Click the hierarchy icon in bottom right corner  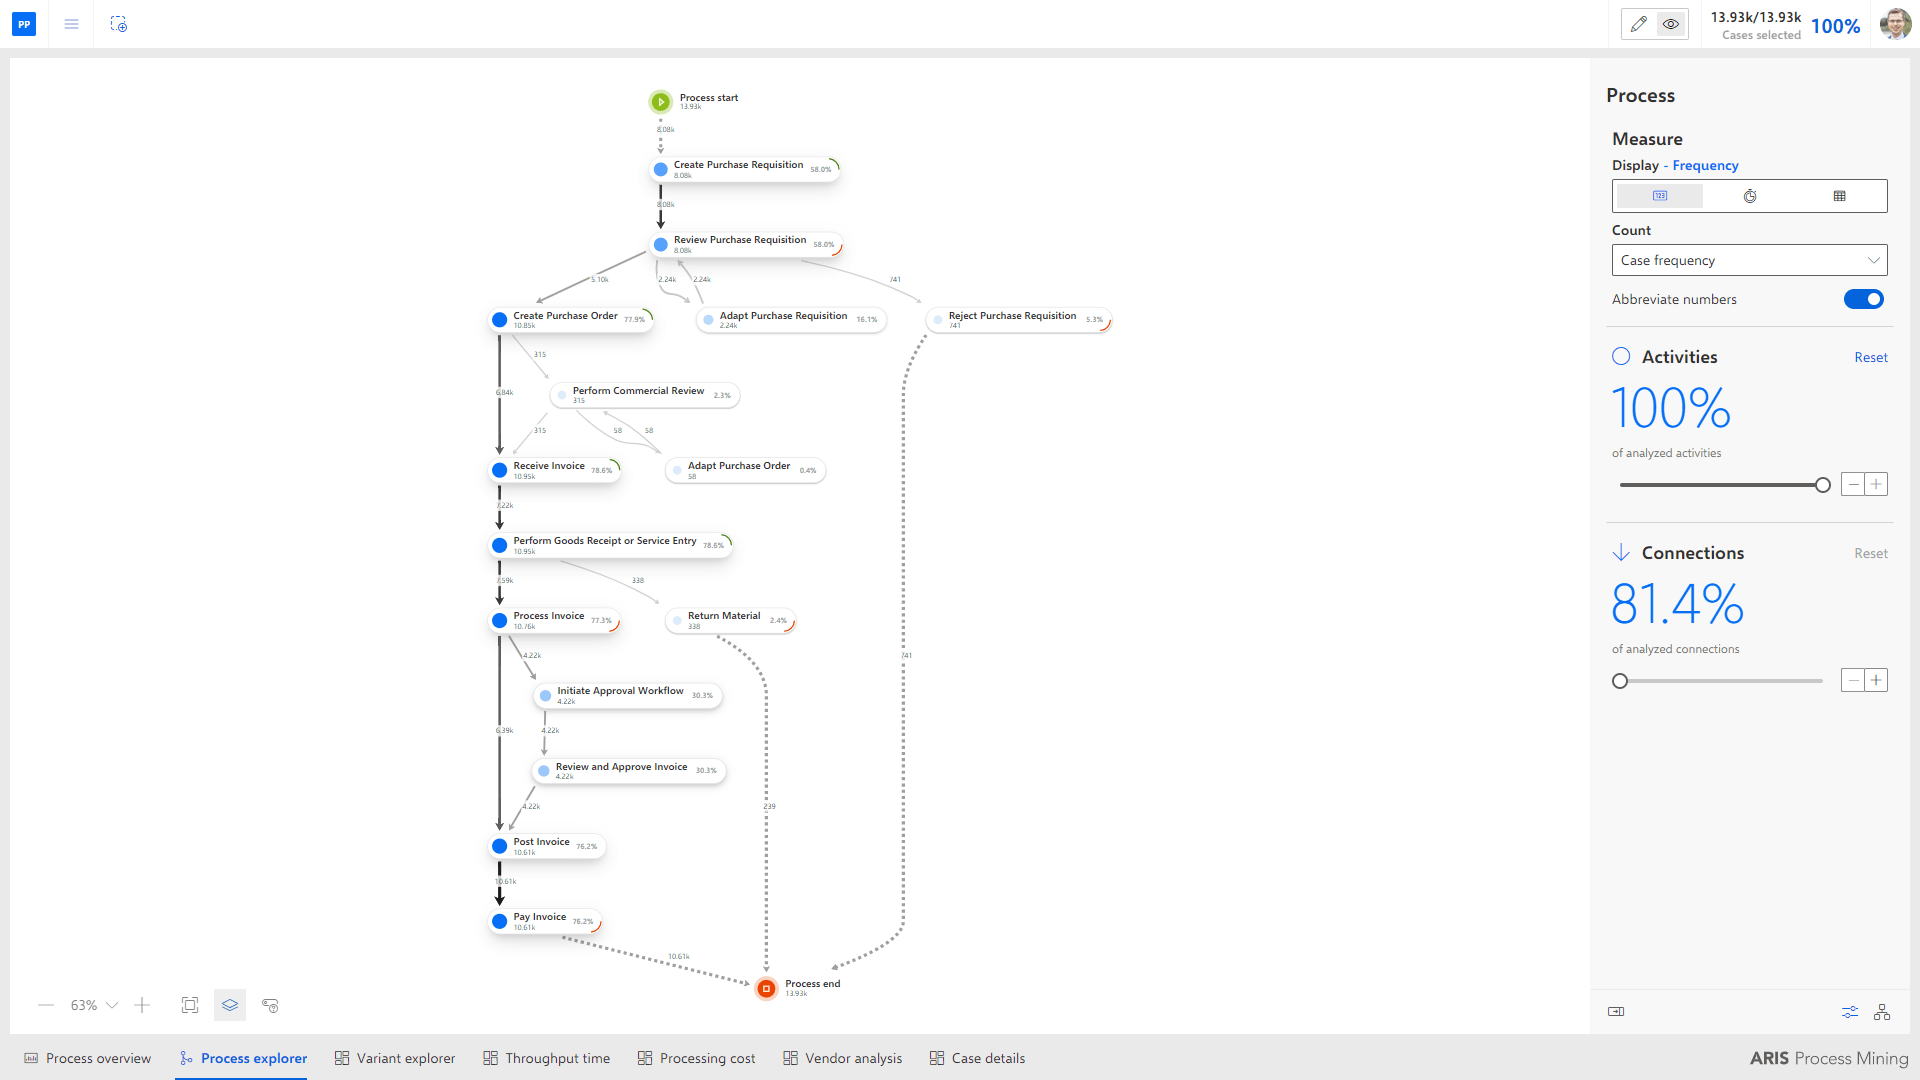click(x=1882, y=1011)
